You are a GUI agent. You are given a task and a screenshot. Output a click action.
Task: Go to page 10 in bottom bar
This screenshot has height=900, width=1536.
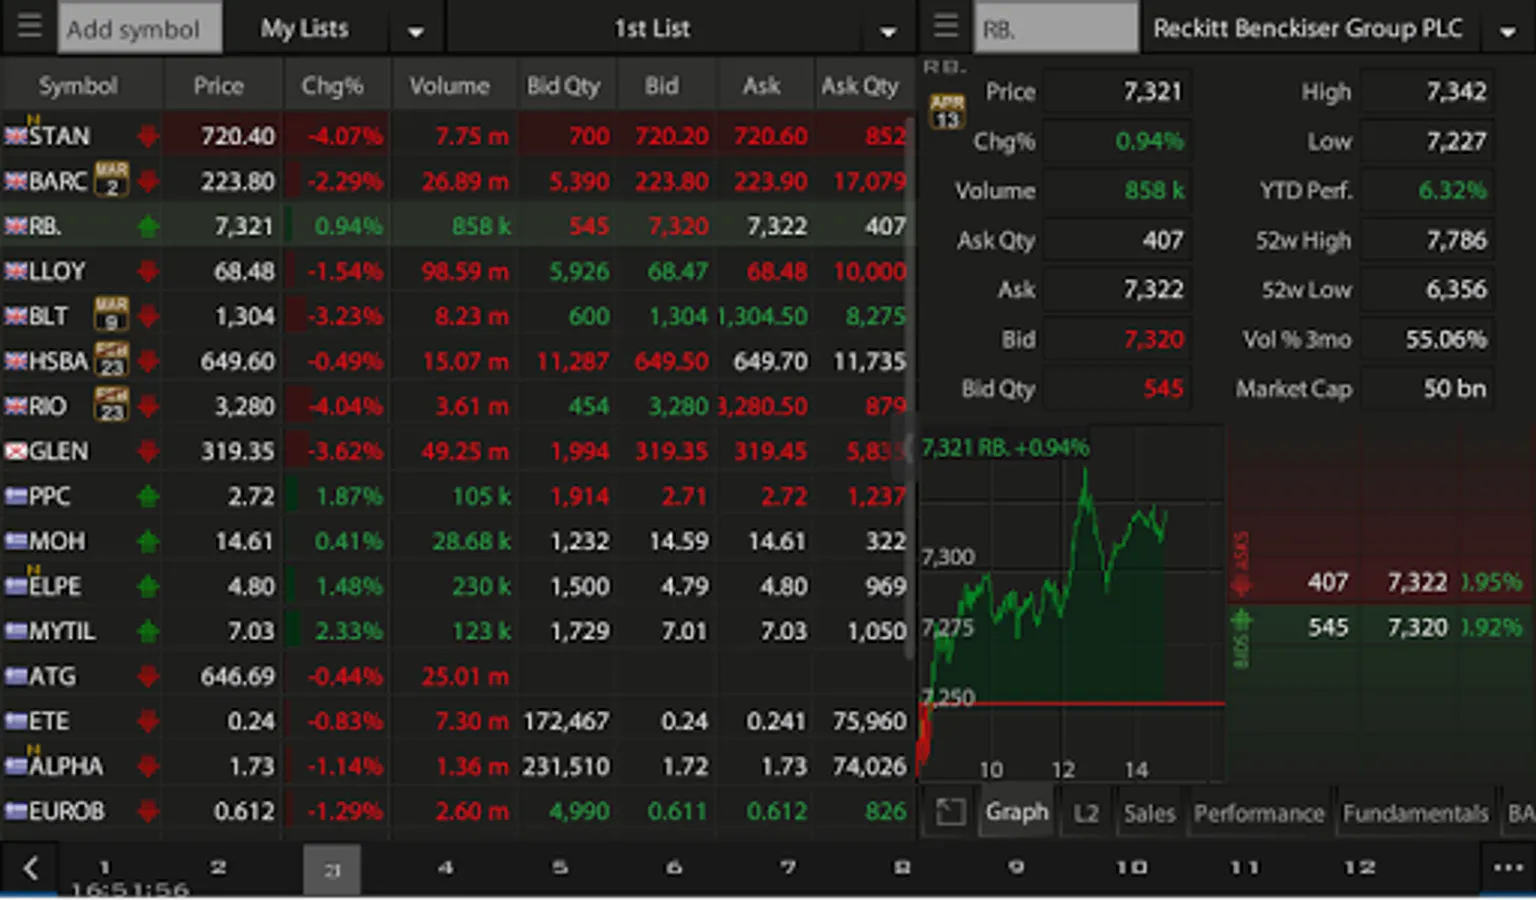click(x=1131, y=867)
